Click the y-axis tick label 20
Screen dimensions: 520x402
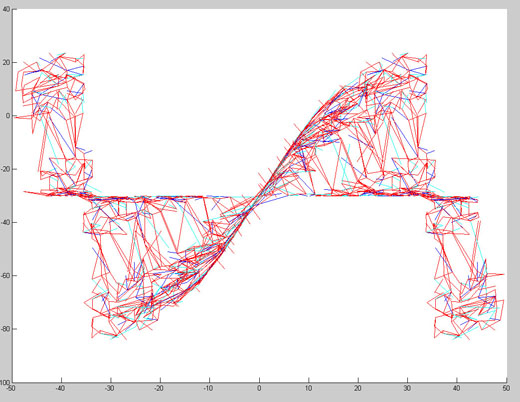(6, 63)
